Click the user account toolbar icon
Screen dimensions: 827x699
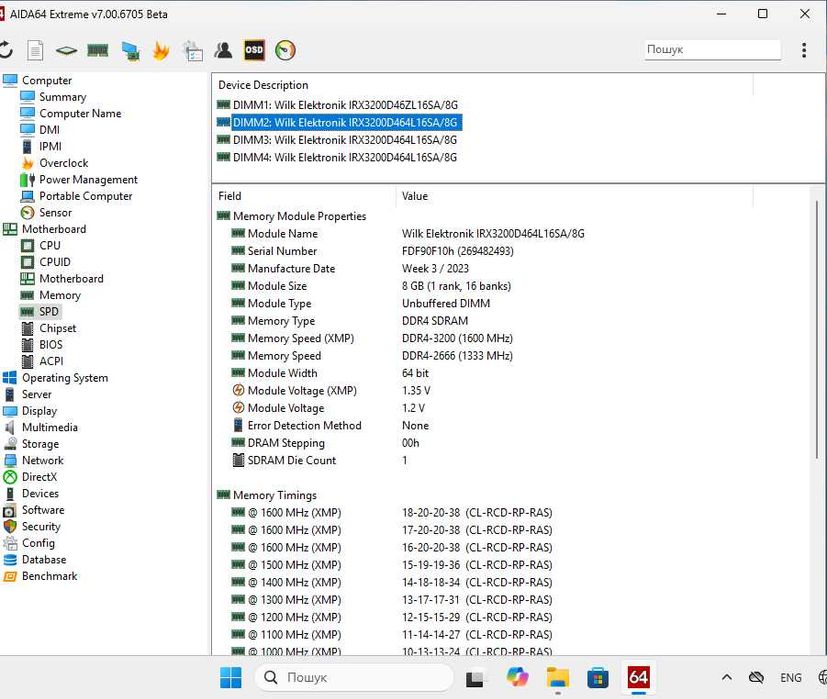(x=223, y=51)
